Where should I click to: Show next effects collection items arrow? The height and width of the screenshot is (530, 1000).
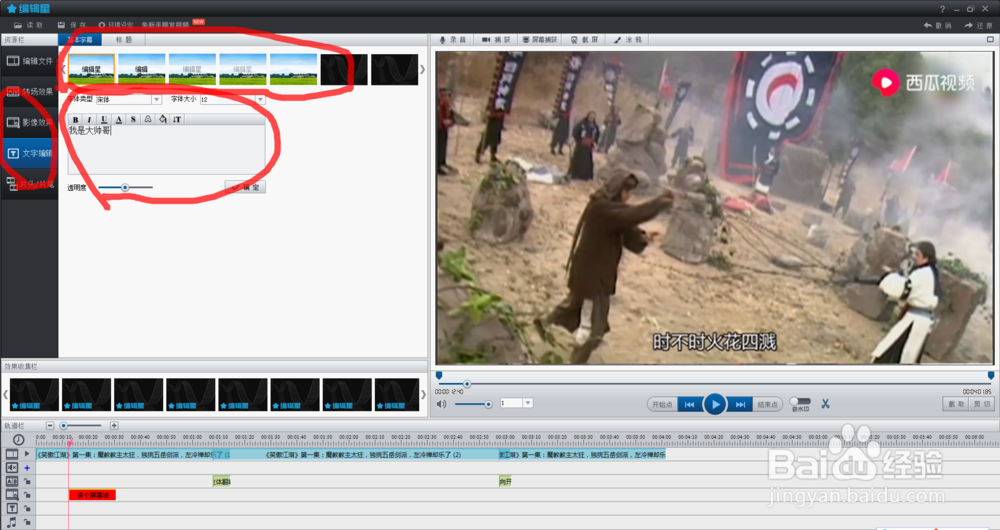coord(423,395)
